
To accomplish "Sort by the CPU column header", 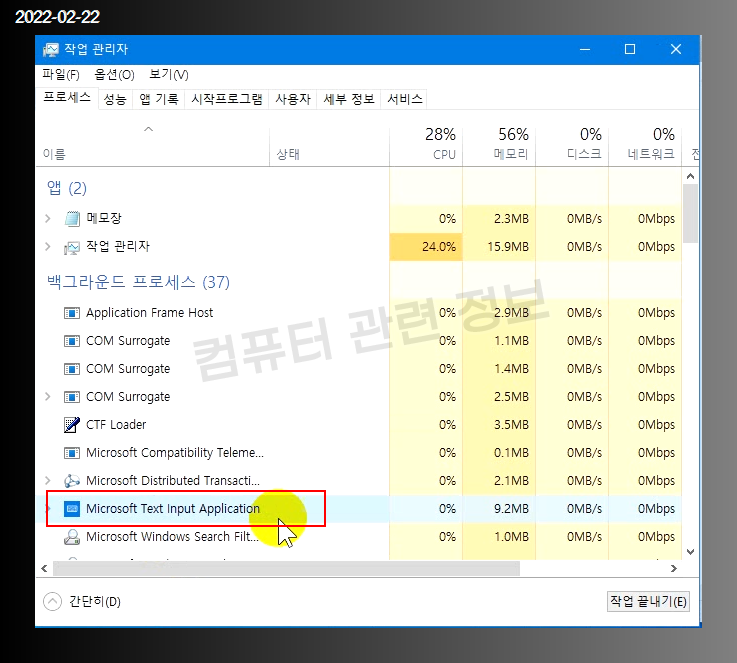I will coord(426,146).
